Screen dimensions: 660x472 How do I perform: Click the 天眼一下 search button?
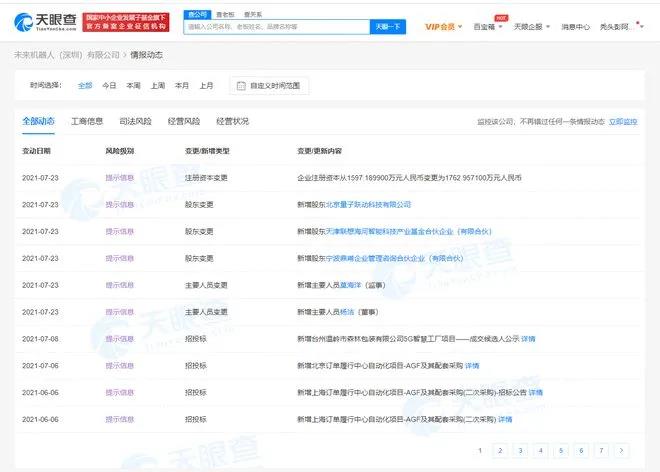click(x=390, y=27)
